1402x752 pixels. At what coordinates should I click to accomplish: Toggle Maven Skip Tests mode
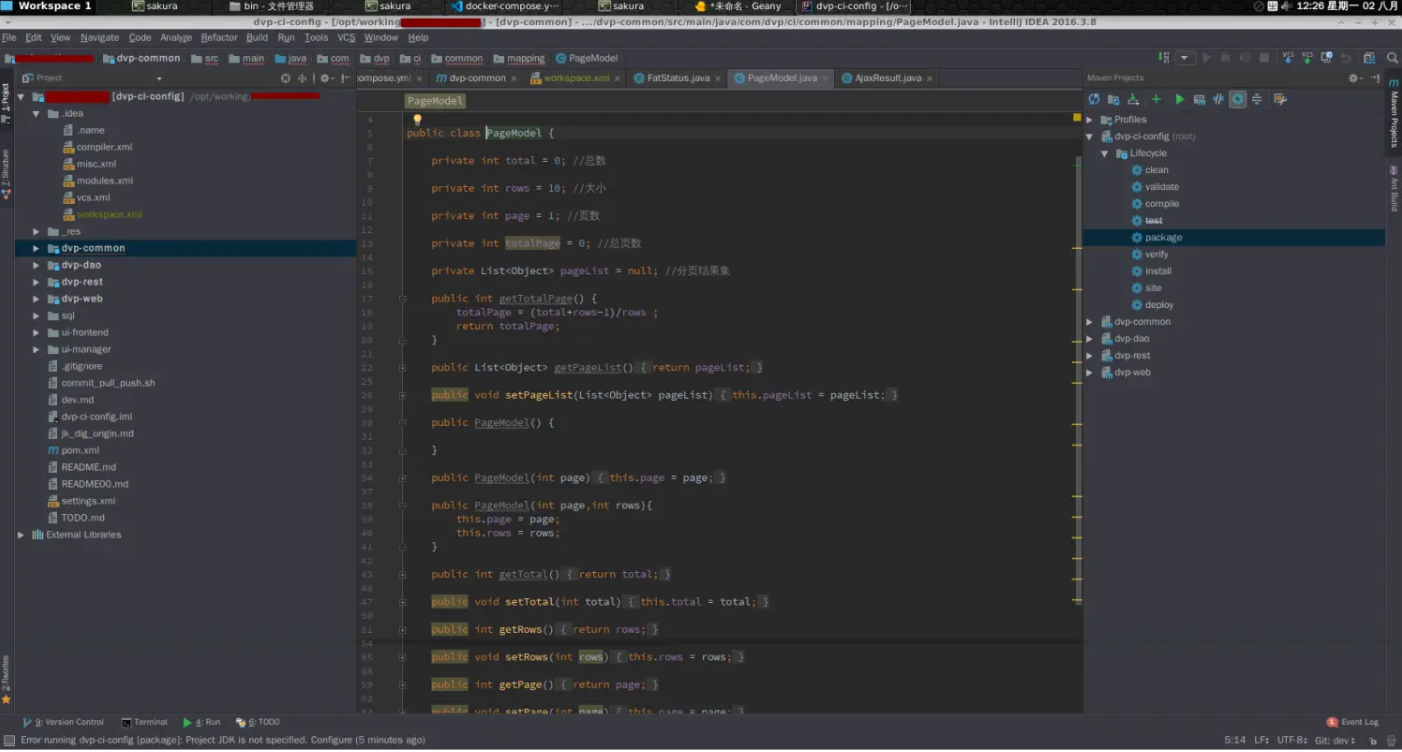[1237, 99]
